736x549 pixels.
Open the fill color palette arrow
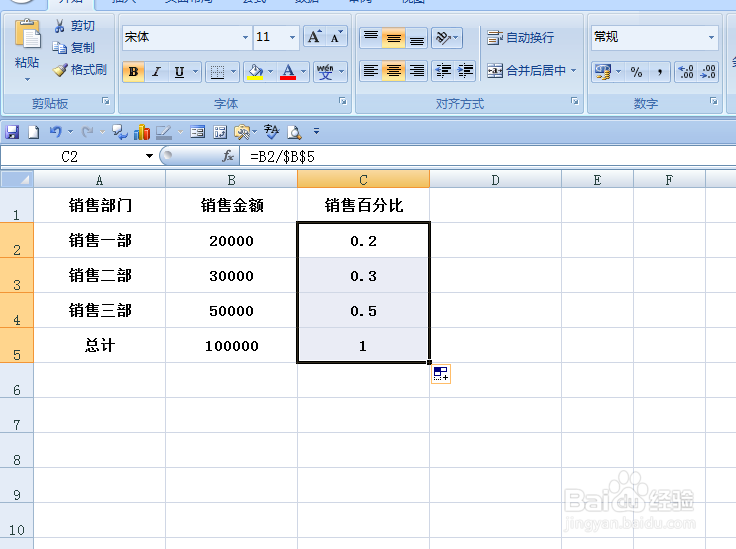(270, 72)
